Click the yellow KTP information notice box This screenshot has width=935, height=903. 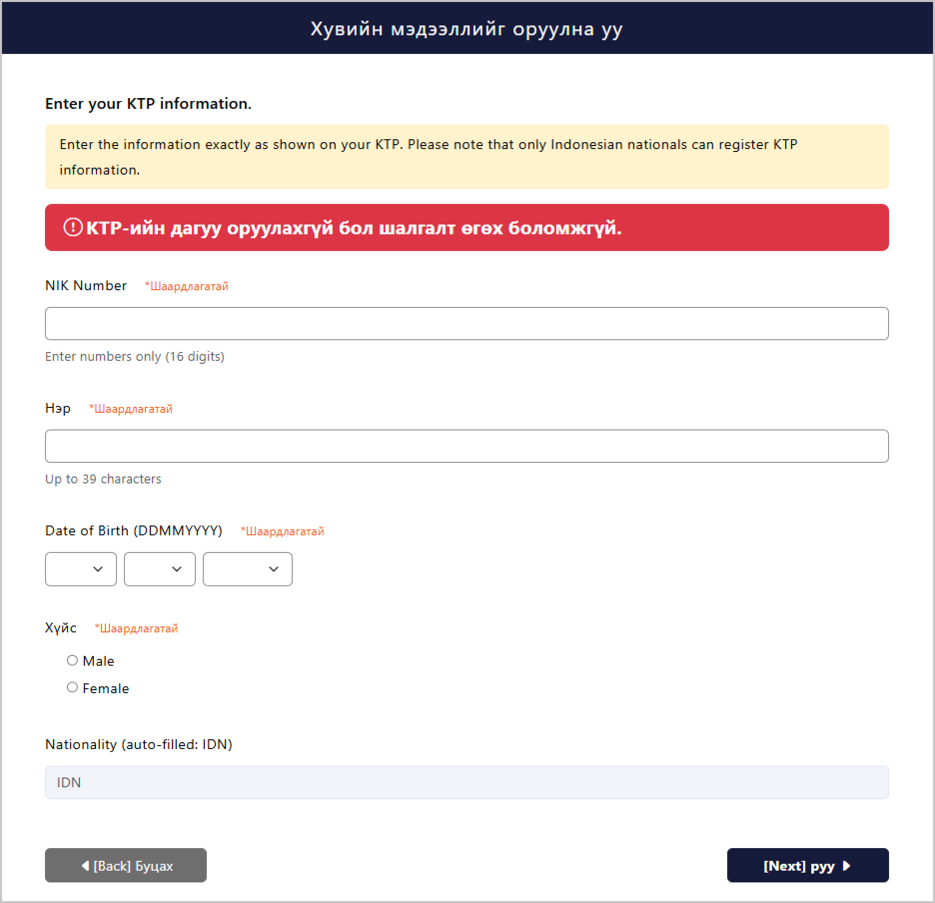tap(467, 157)
